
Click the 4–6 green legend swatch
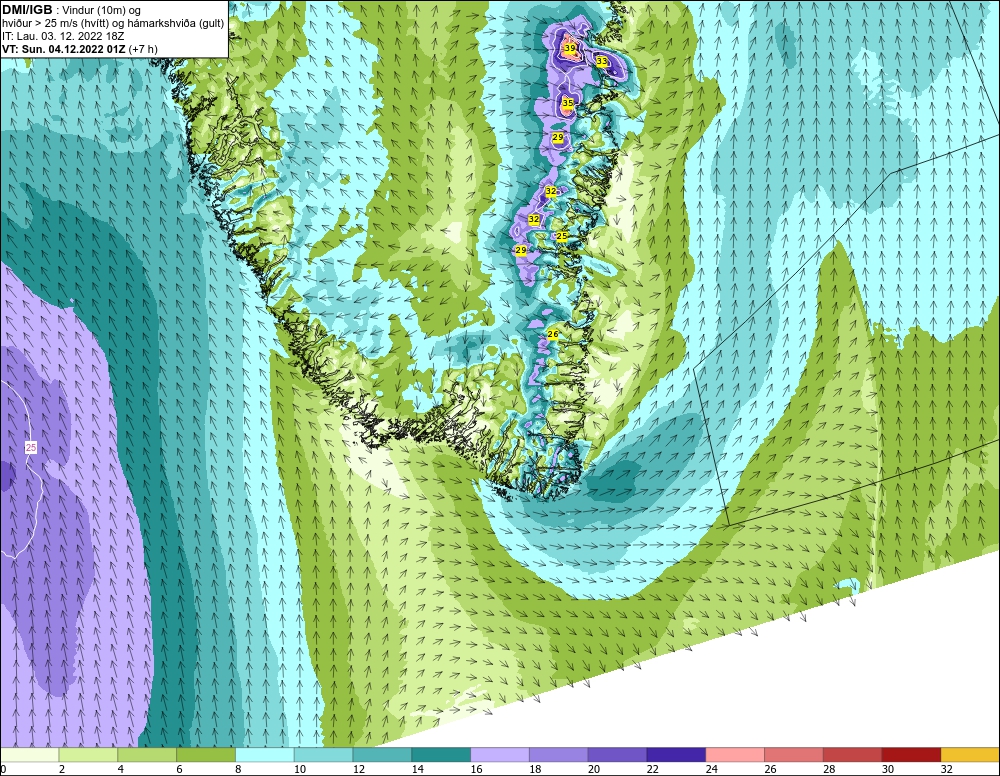point(147,755)
